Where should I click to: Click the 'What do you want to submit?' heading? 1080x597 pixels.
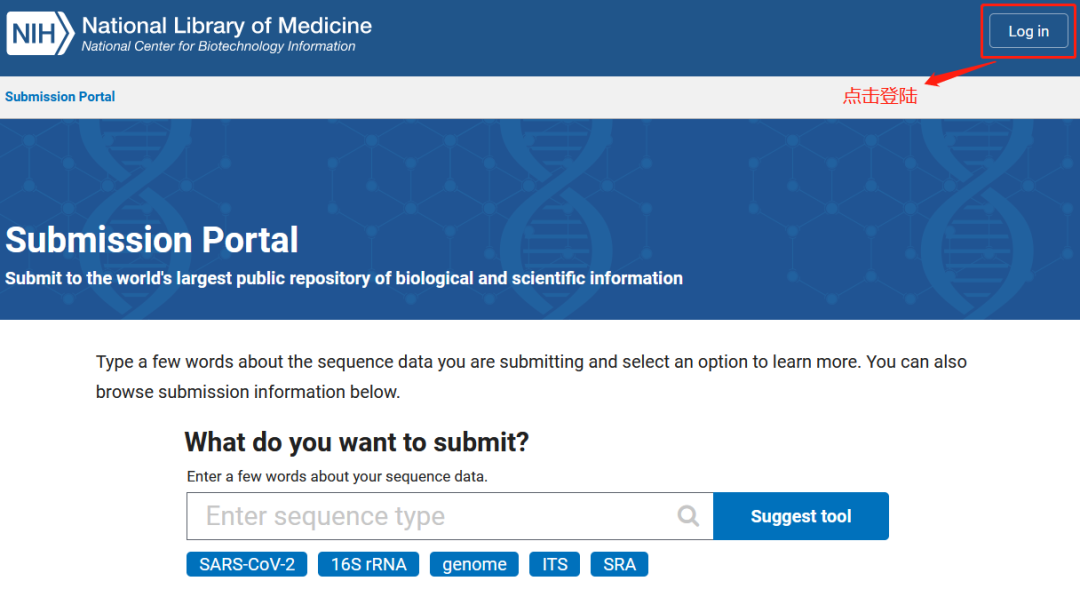click(x=357, y=442)
